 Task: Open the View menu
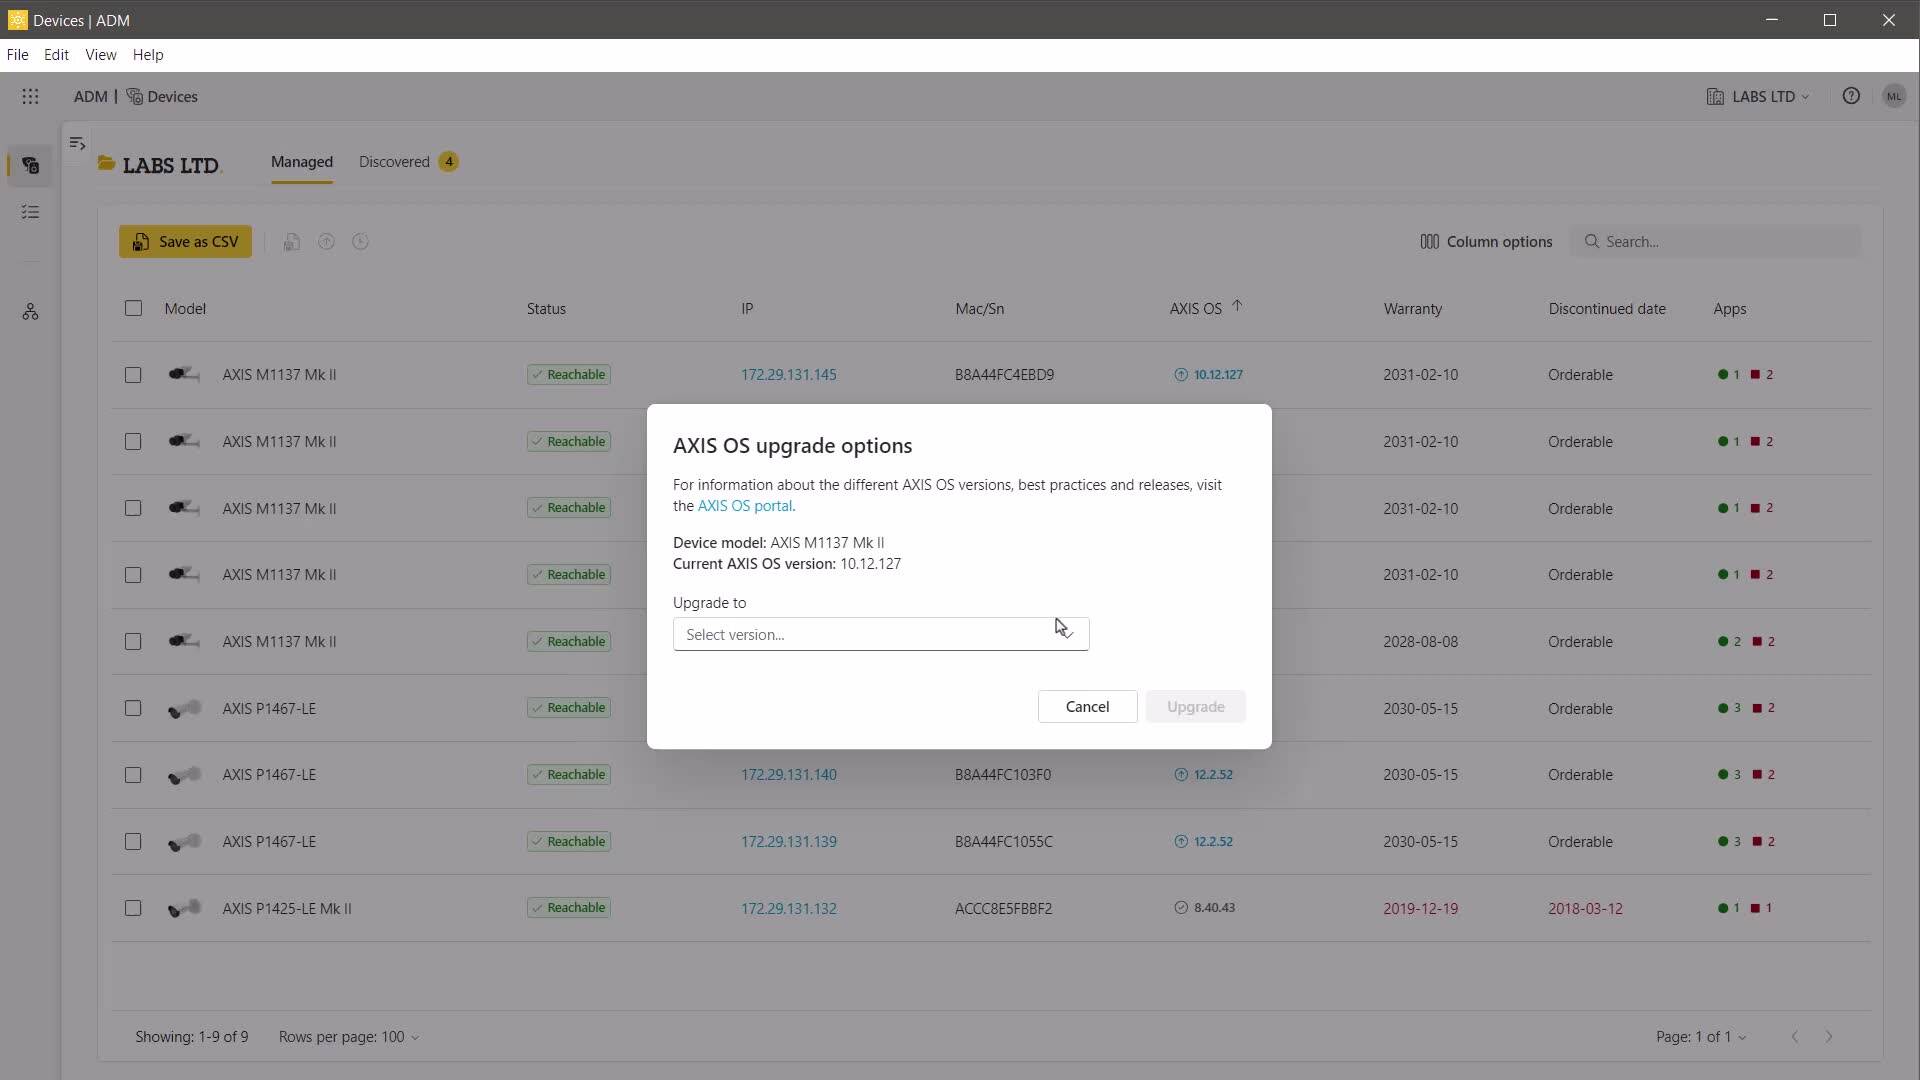click(100, 55)
